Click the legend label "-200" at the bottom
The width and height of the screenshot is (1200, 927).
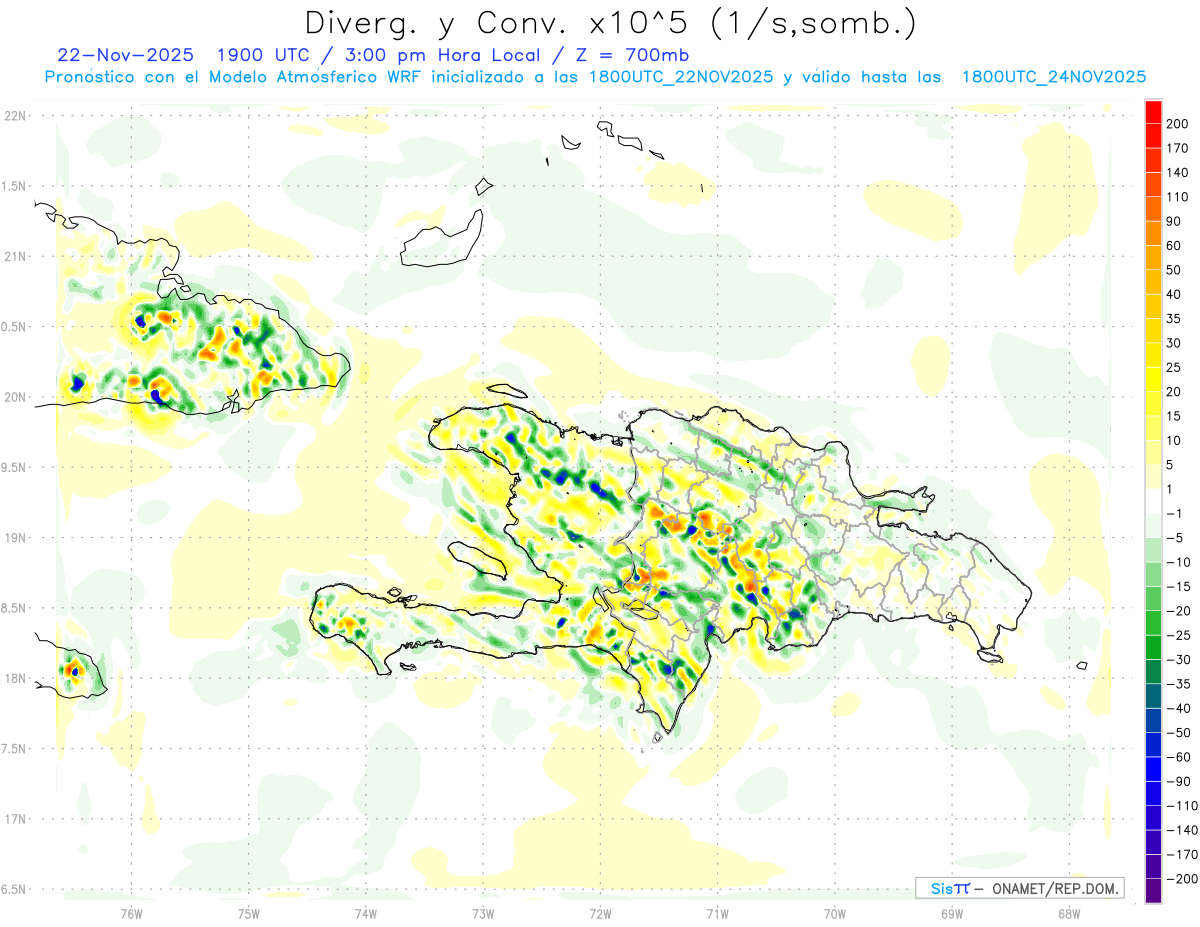[1180, 879]
